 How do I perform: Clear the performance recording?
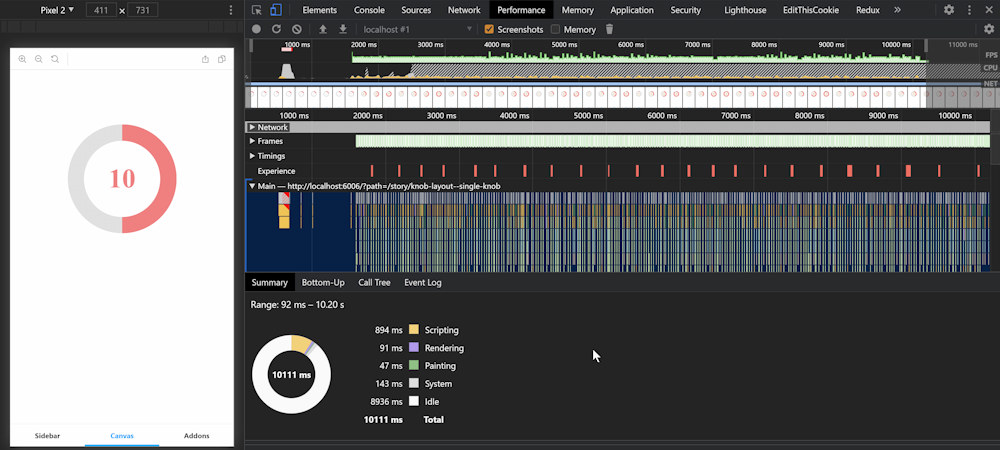tap(297, 29)
